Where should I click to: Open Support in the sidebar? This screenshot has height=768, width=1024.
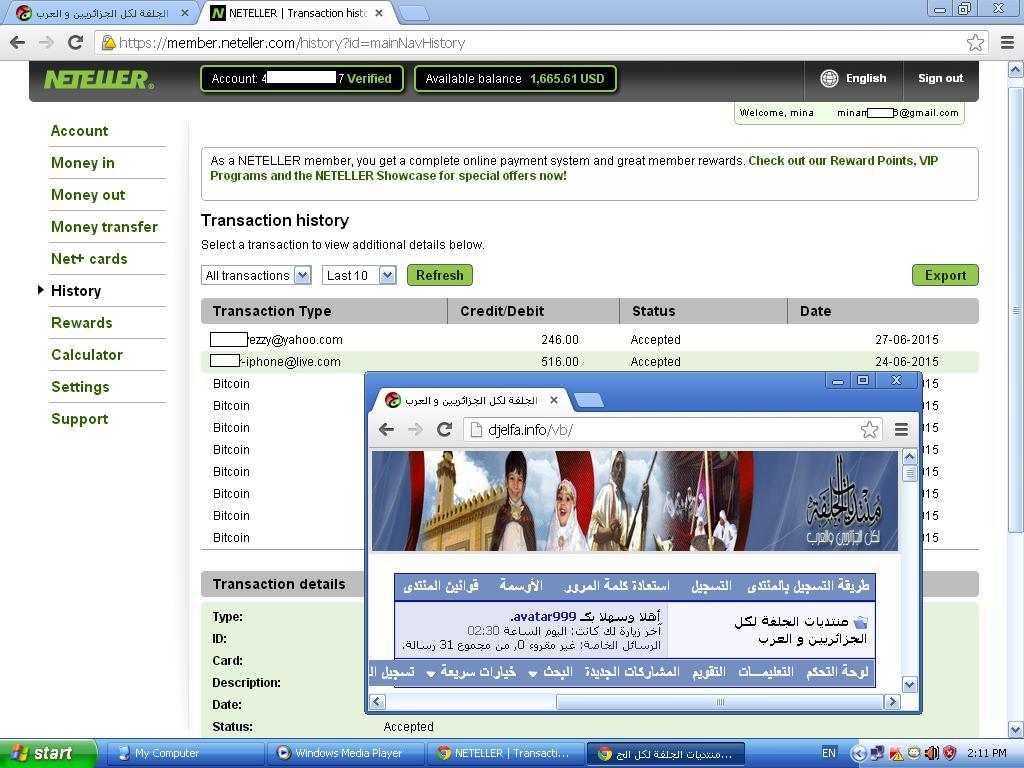point(80,419)
